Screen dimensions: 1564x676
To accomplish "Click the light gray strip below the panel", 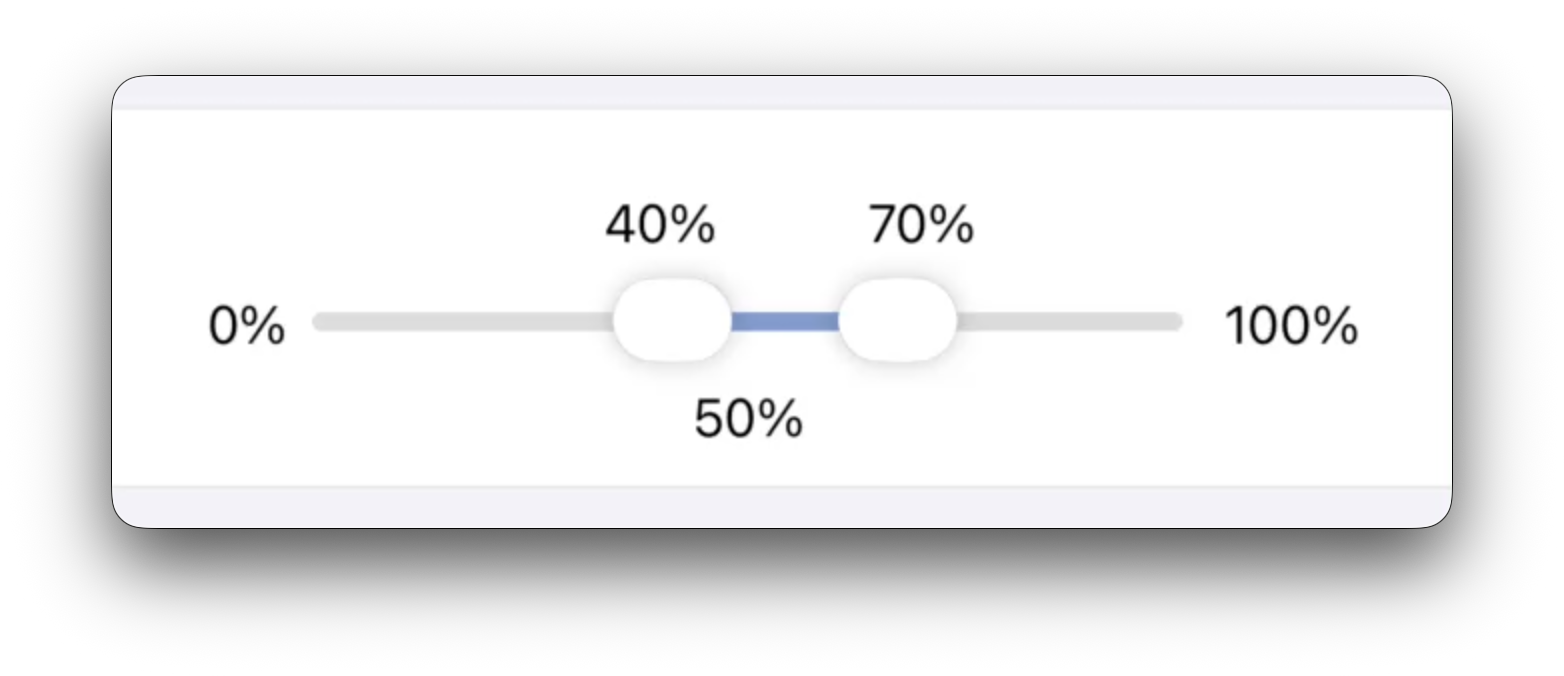I will pos(780,507).
